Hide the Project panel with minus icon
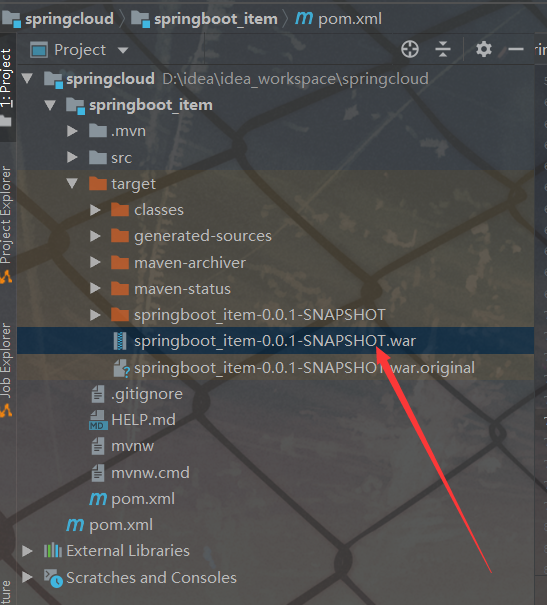 pyautogui.click(x=515, y=49)
